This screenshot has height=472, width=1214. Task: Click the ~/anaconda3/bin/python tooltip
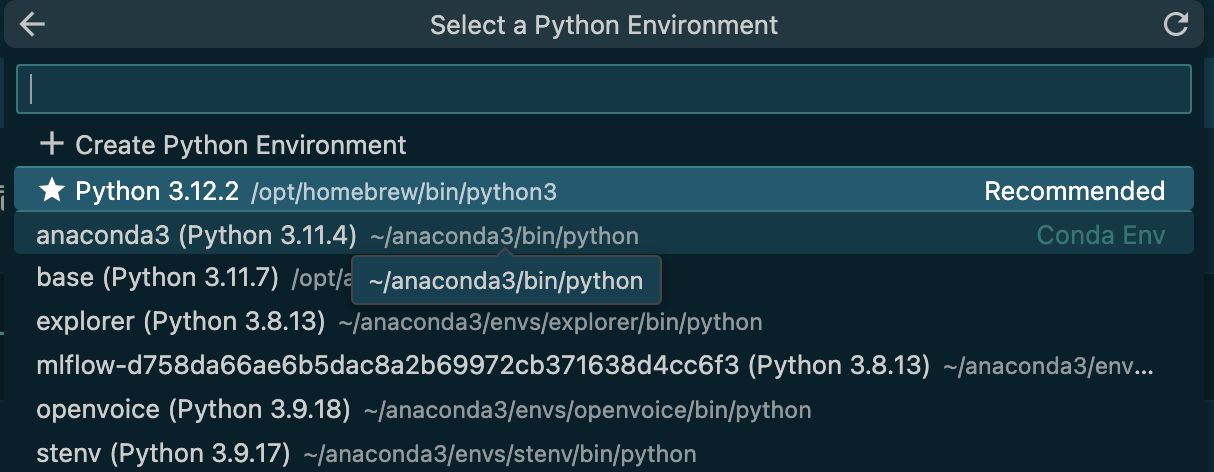coord(506,281)
